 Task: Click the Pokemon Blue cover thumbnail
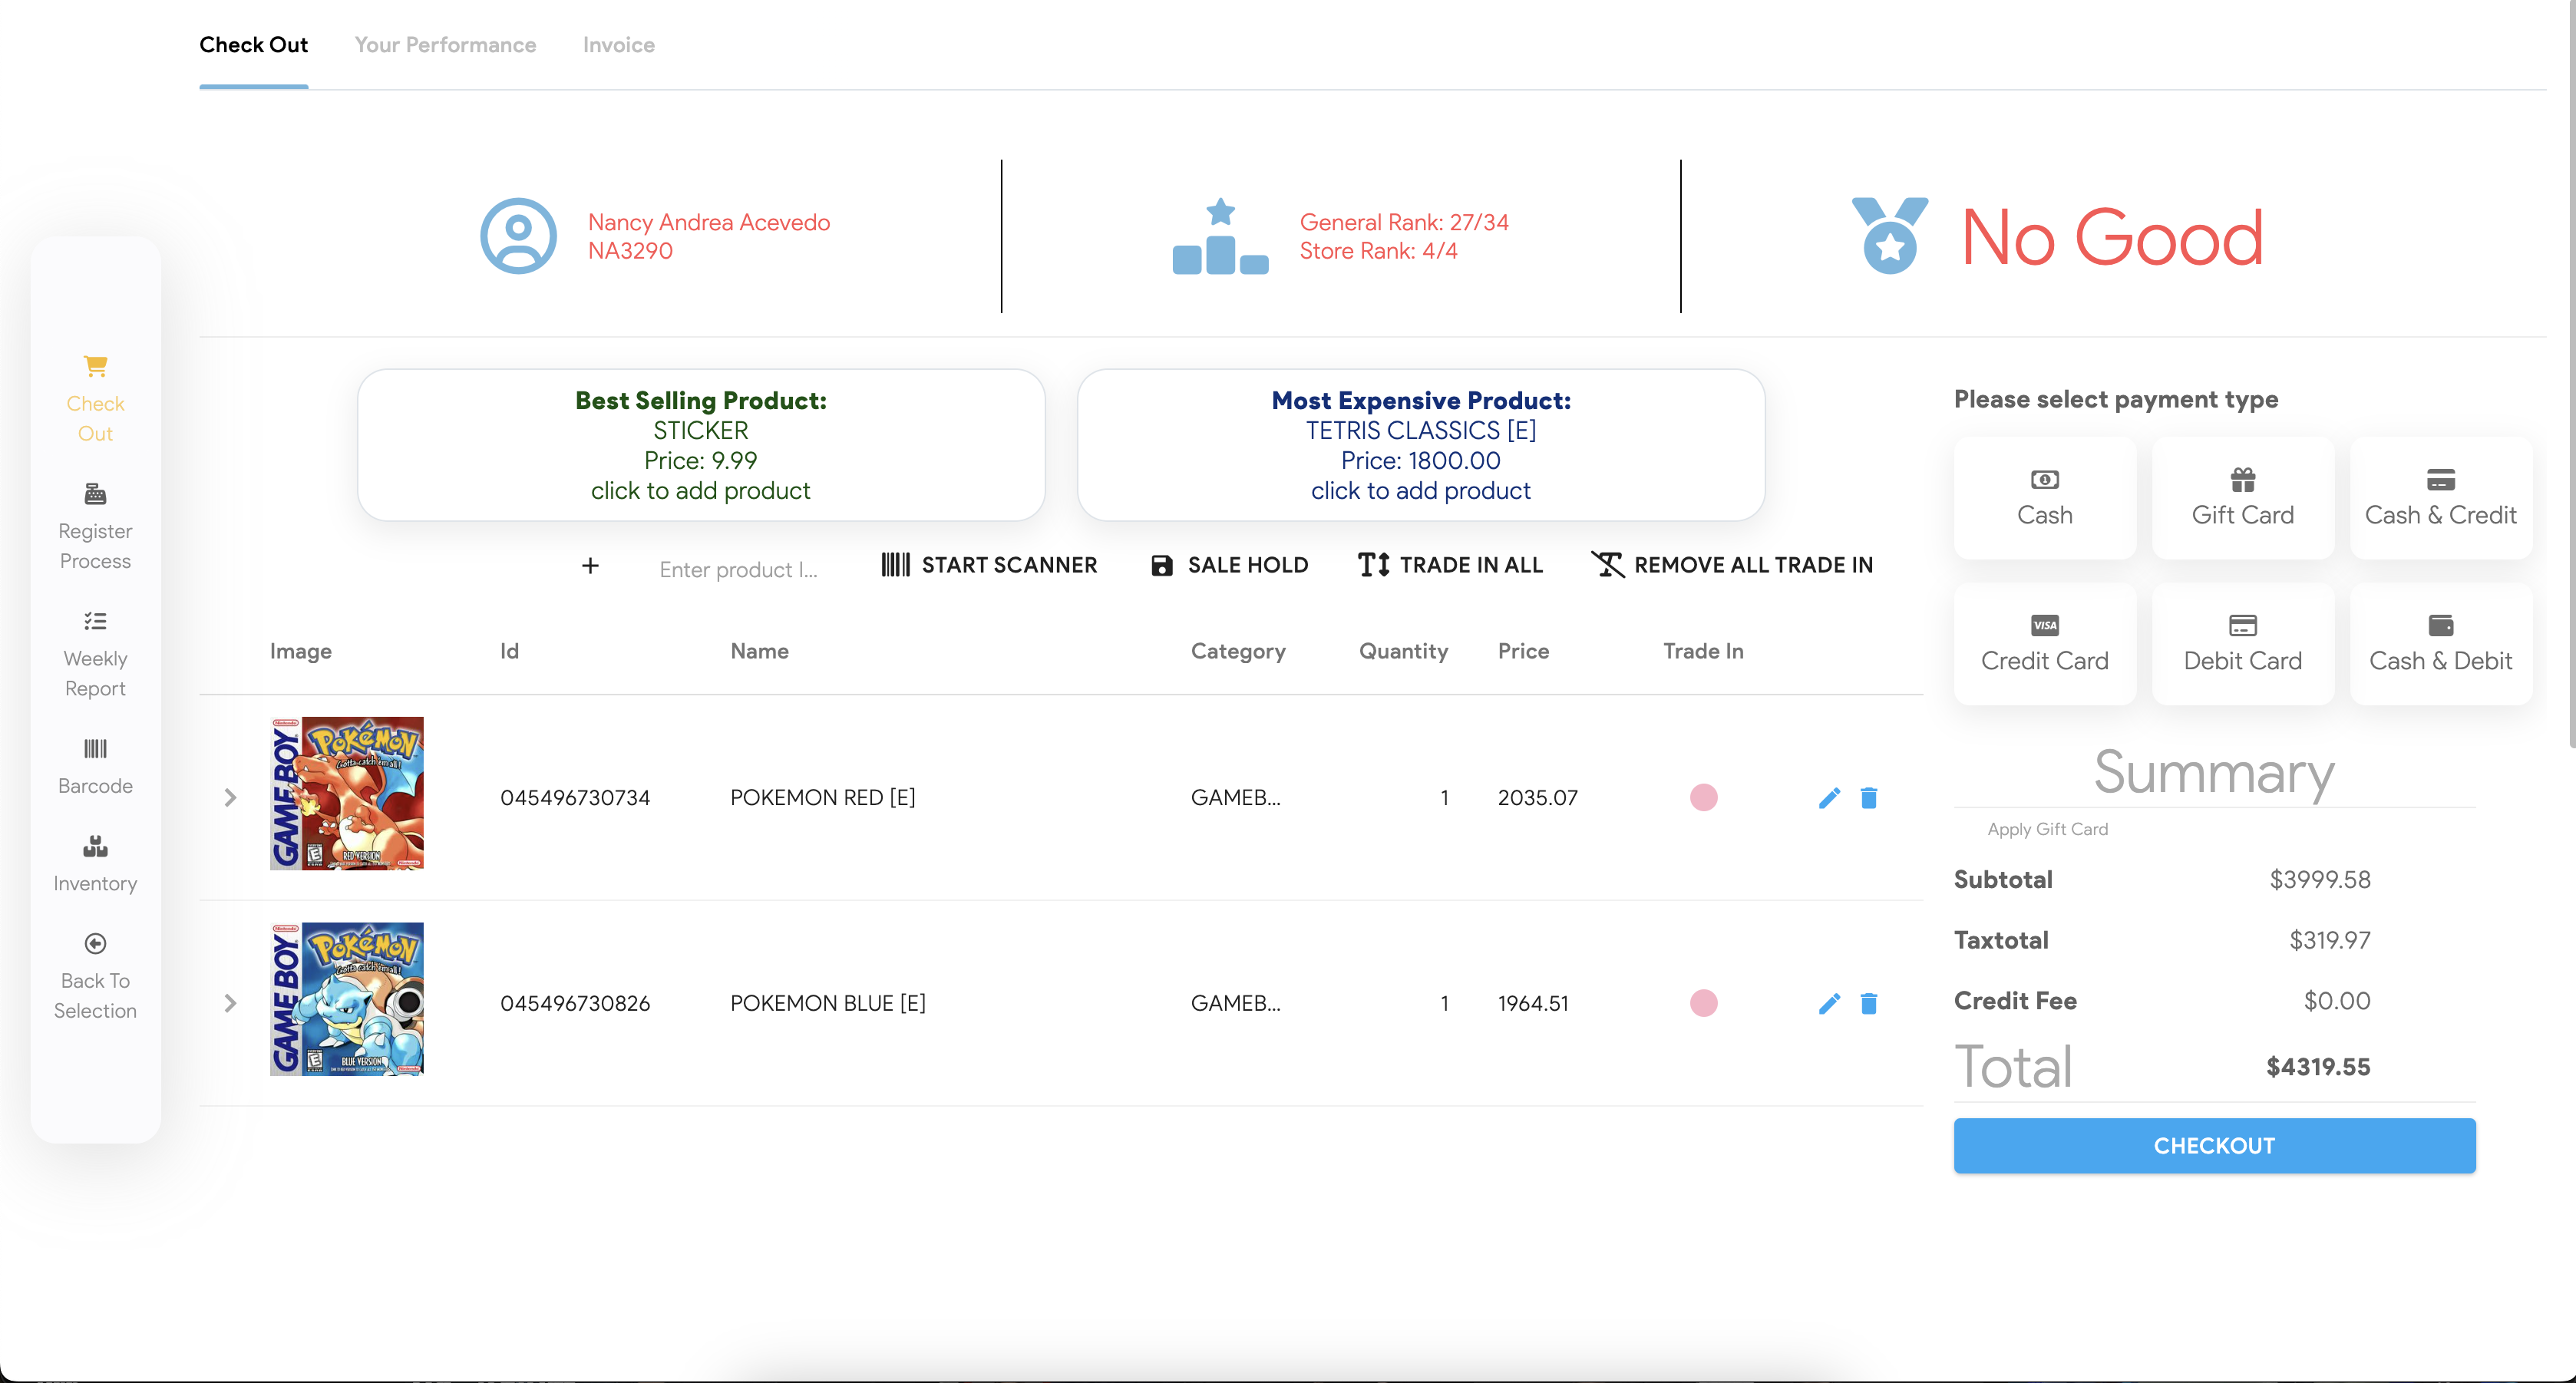(x=346, y=1000)
